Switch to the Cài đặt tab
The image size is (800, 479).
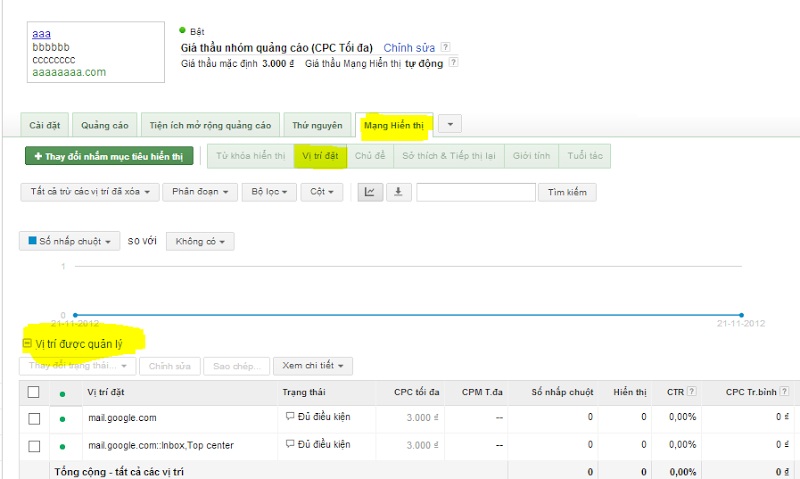click(x=44, y=125)
